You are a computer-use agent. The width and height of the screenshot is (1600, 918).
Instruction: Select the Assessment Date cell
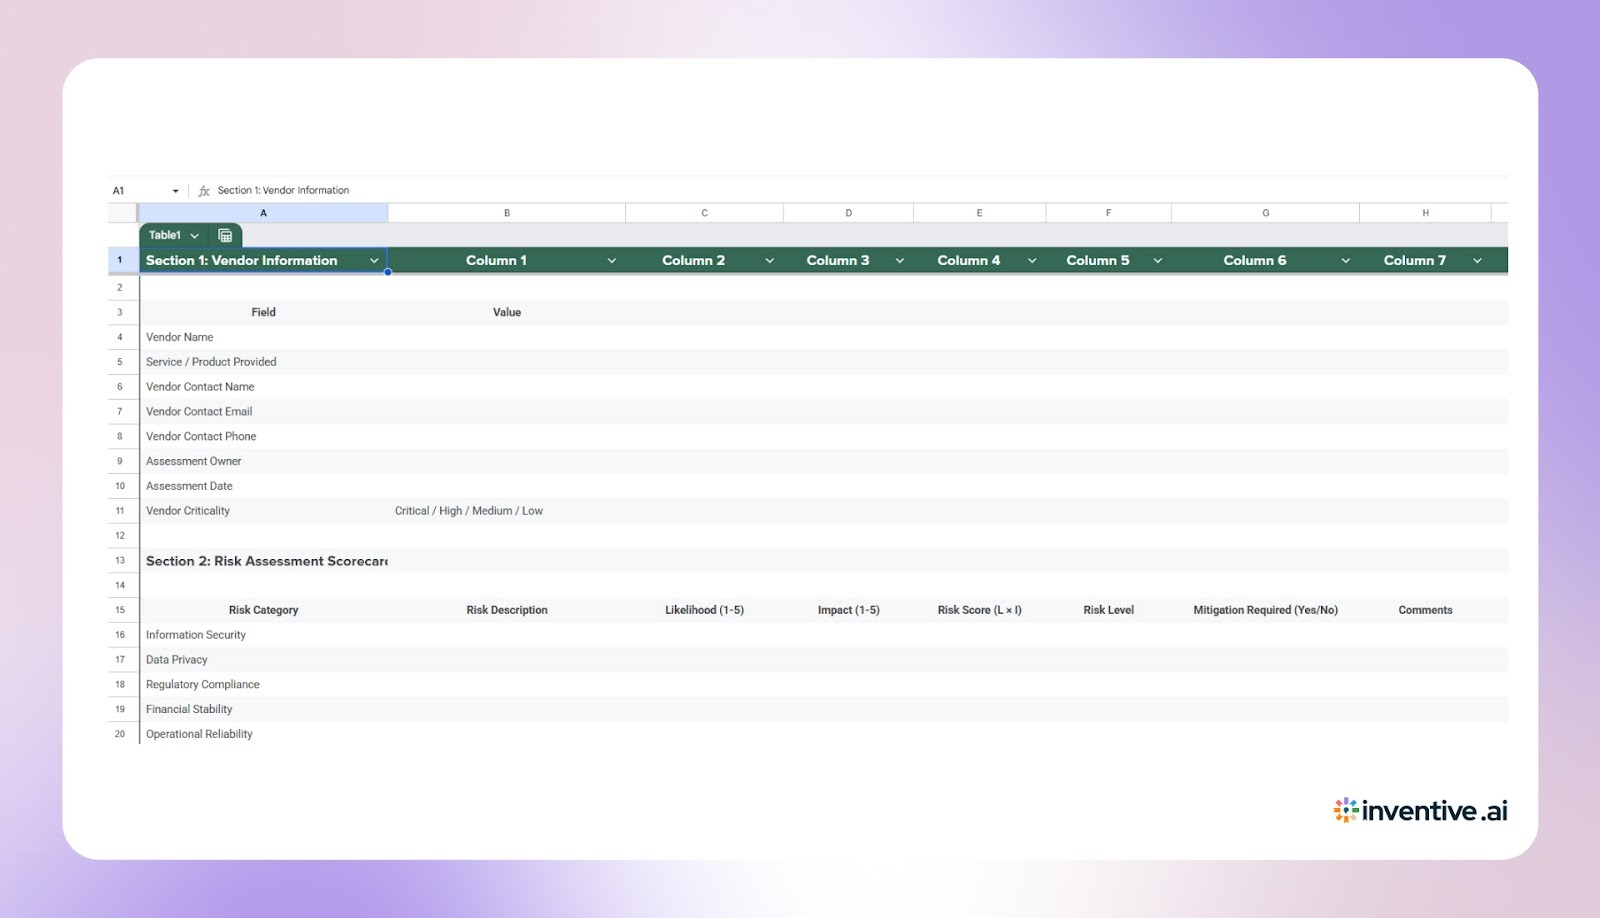pos(189,486)
